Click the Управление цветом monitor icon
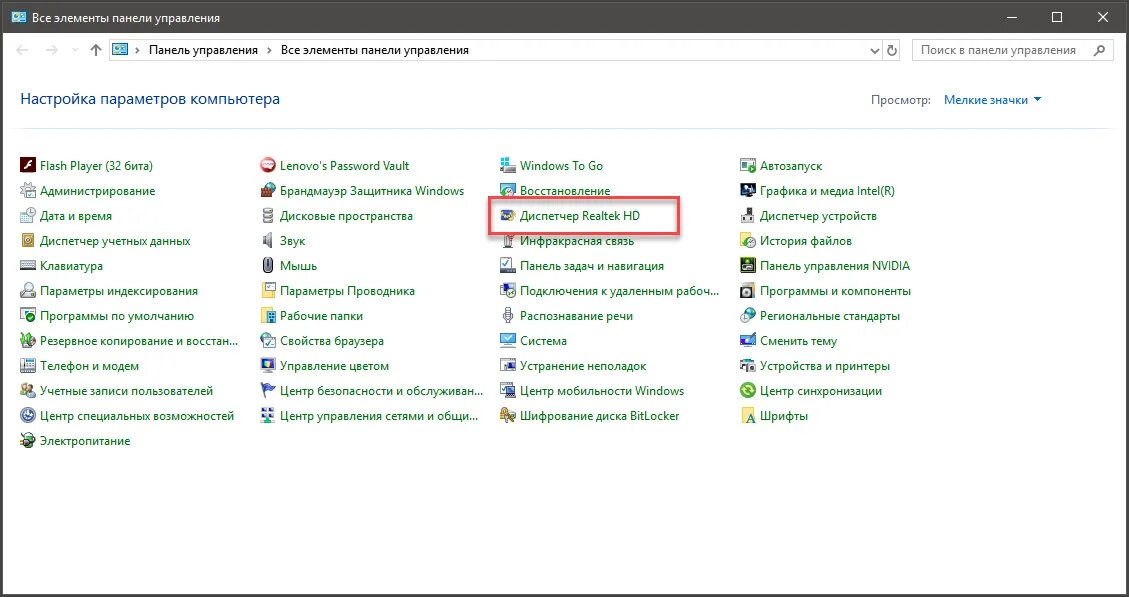1129x597 pixels. [268, 366]
